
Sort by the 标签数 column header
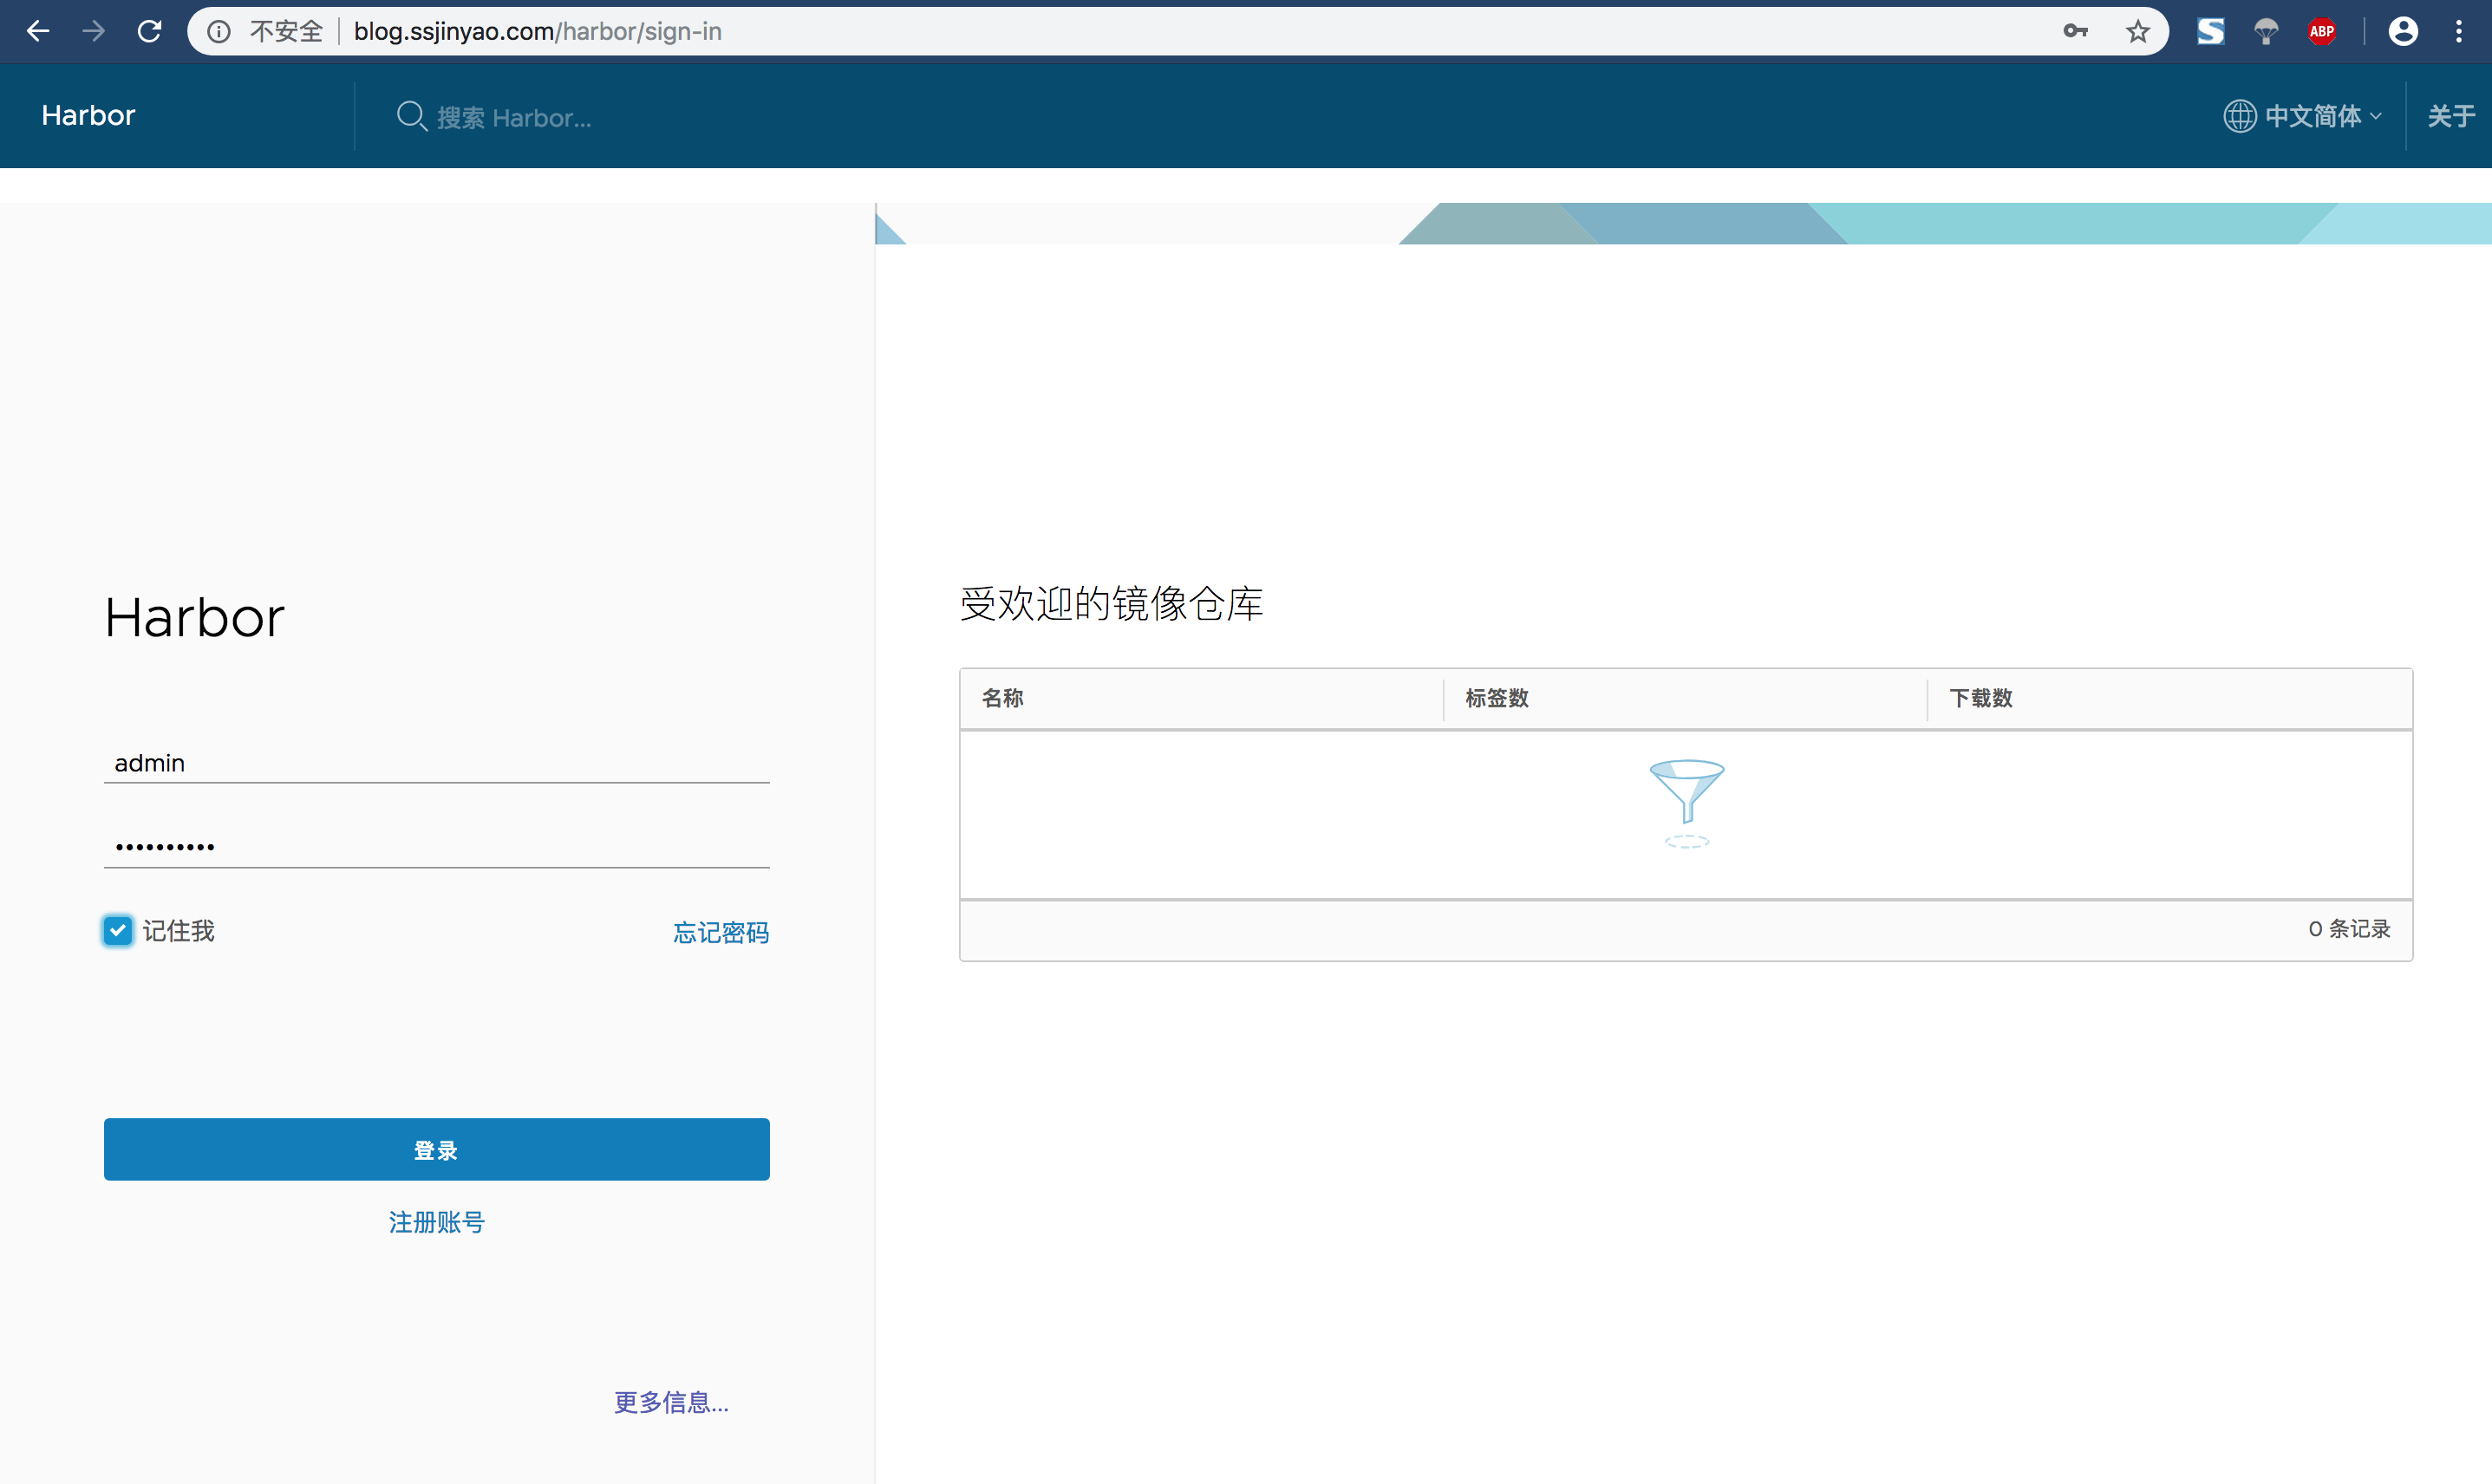click(1496, 698)
